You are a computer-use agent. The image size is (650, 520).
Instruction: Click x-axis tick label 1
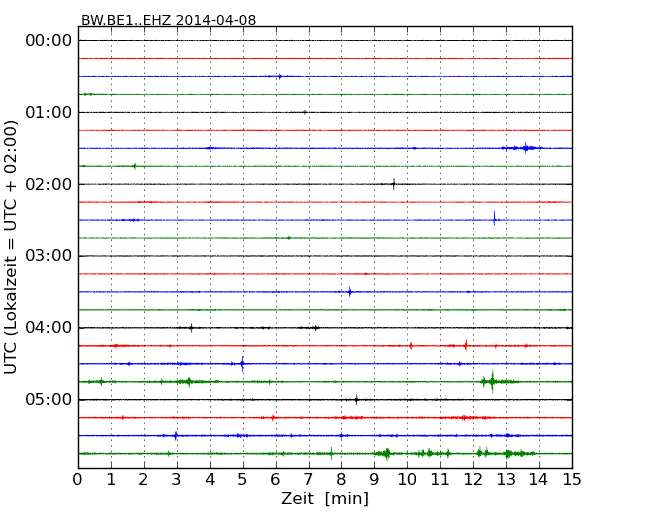coord(111,480)
